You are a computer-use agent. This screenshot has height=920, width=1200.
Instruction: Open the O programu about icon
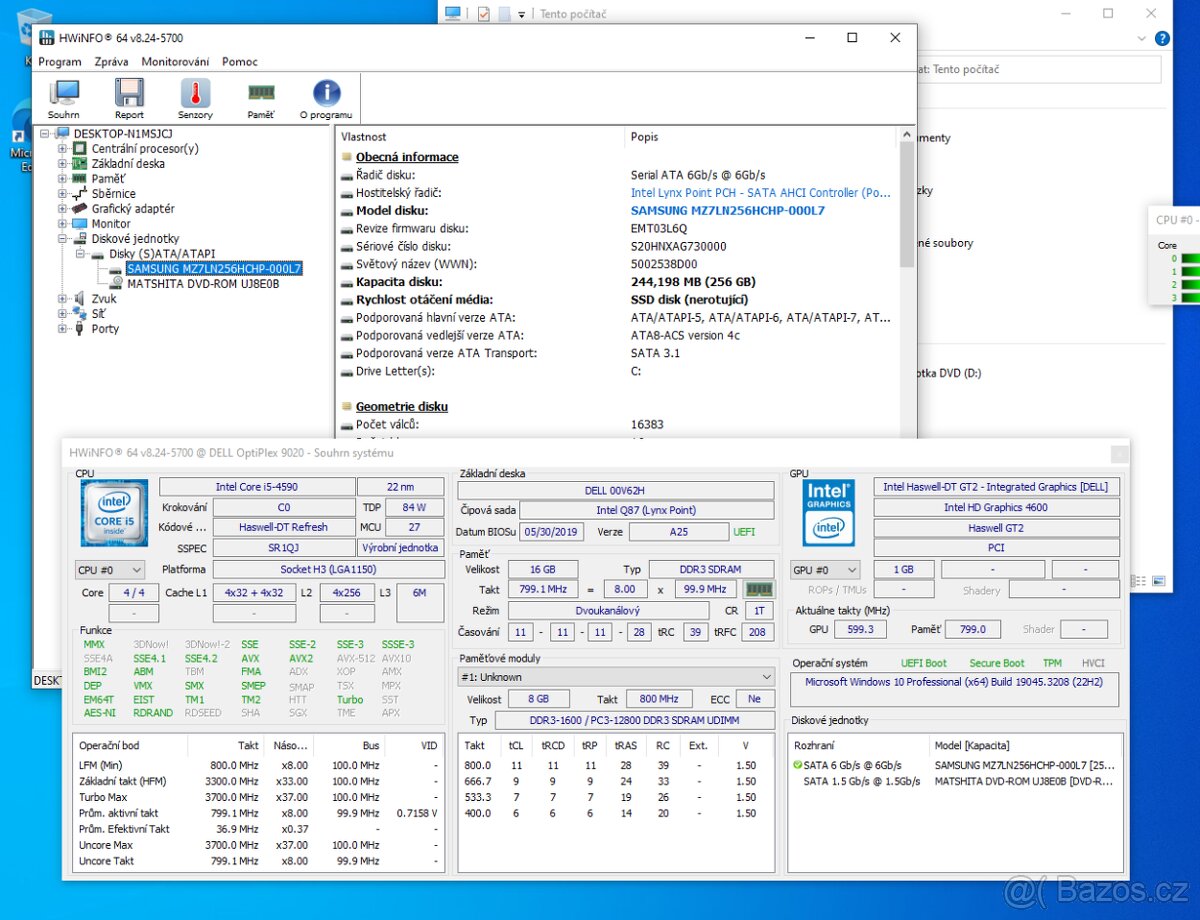coord(325,97)
